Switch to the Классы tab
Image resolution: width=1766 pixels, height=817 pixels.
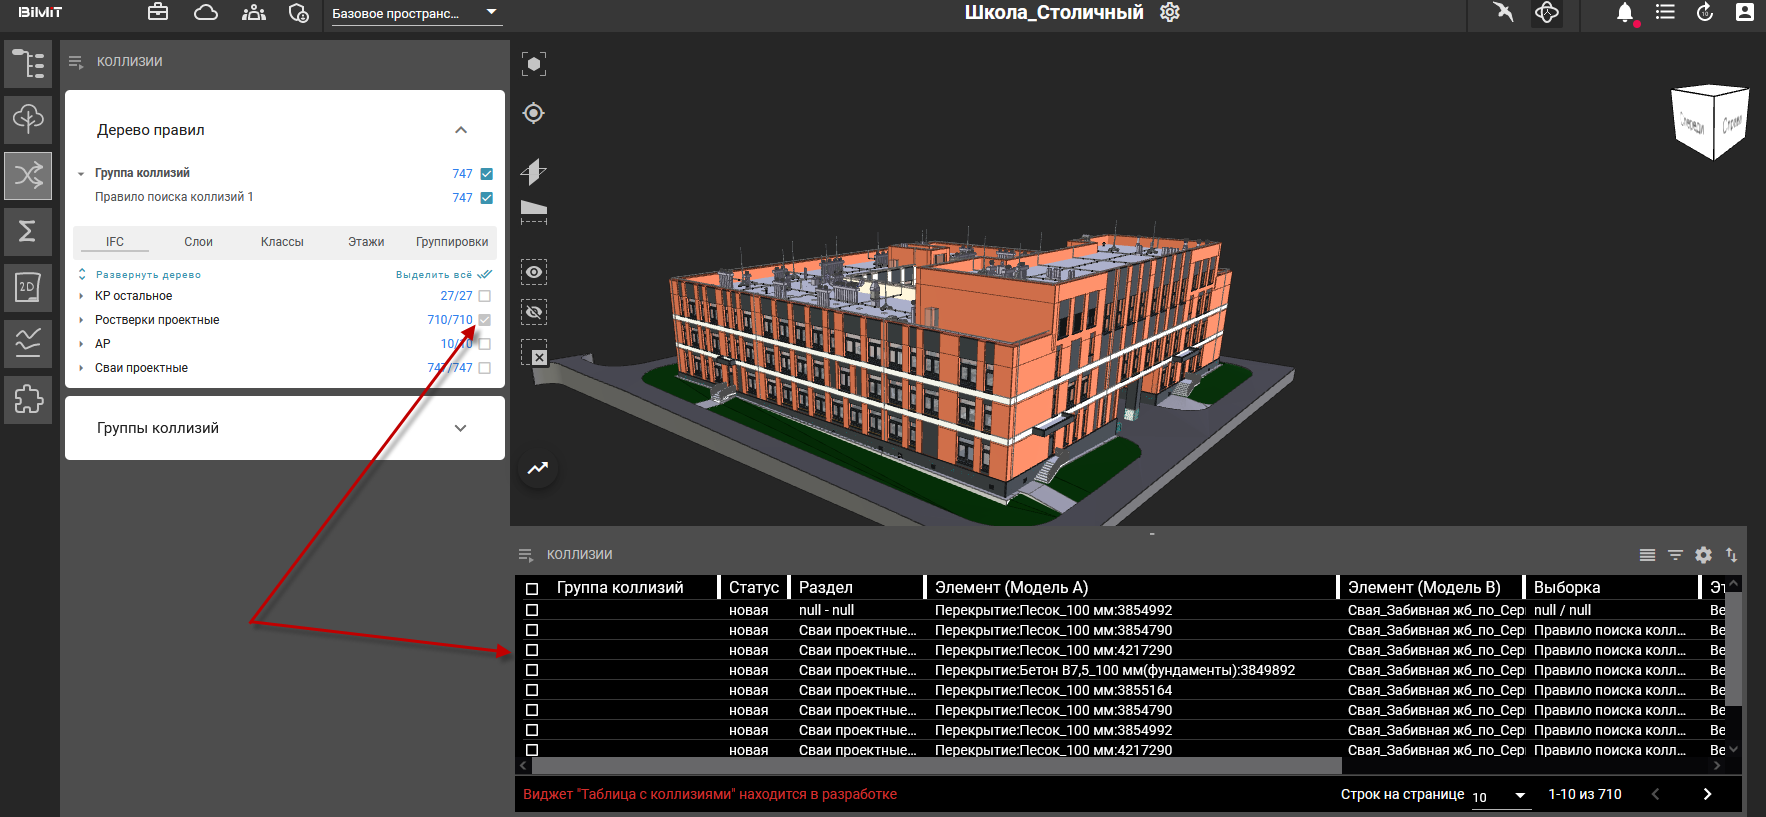282,242
